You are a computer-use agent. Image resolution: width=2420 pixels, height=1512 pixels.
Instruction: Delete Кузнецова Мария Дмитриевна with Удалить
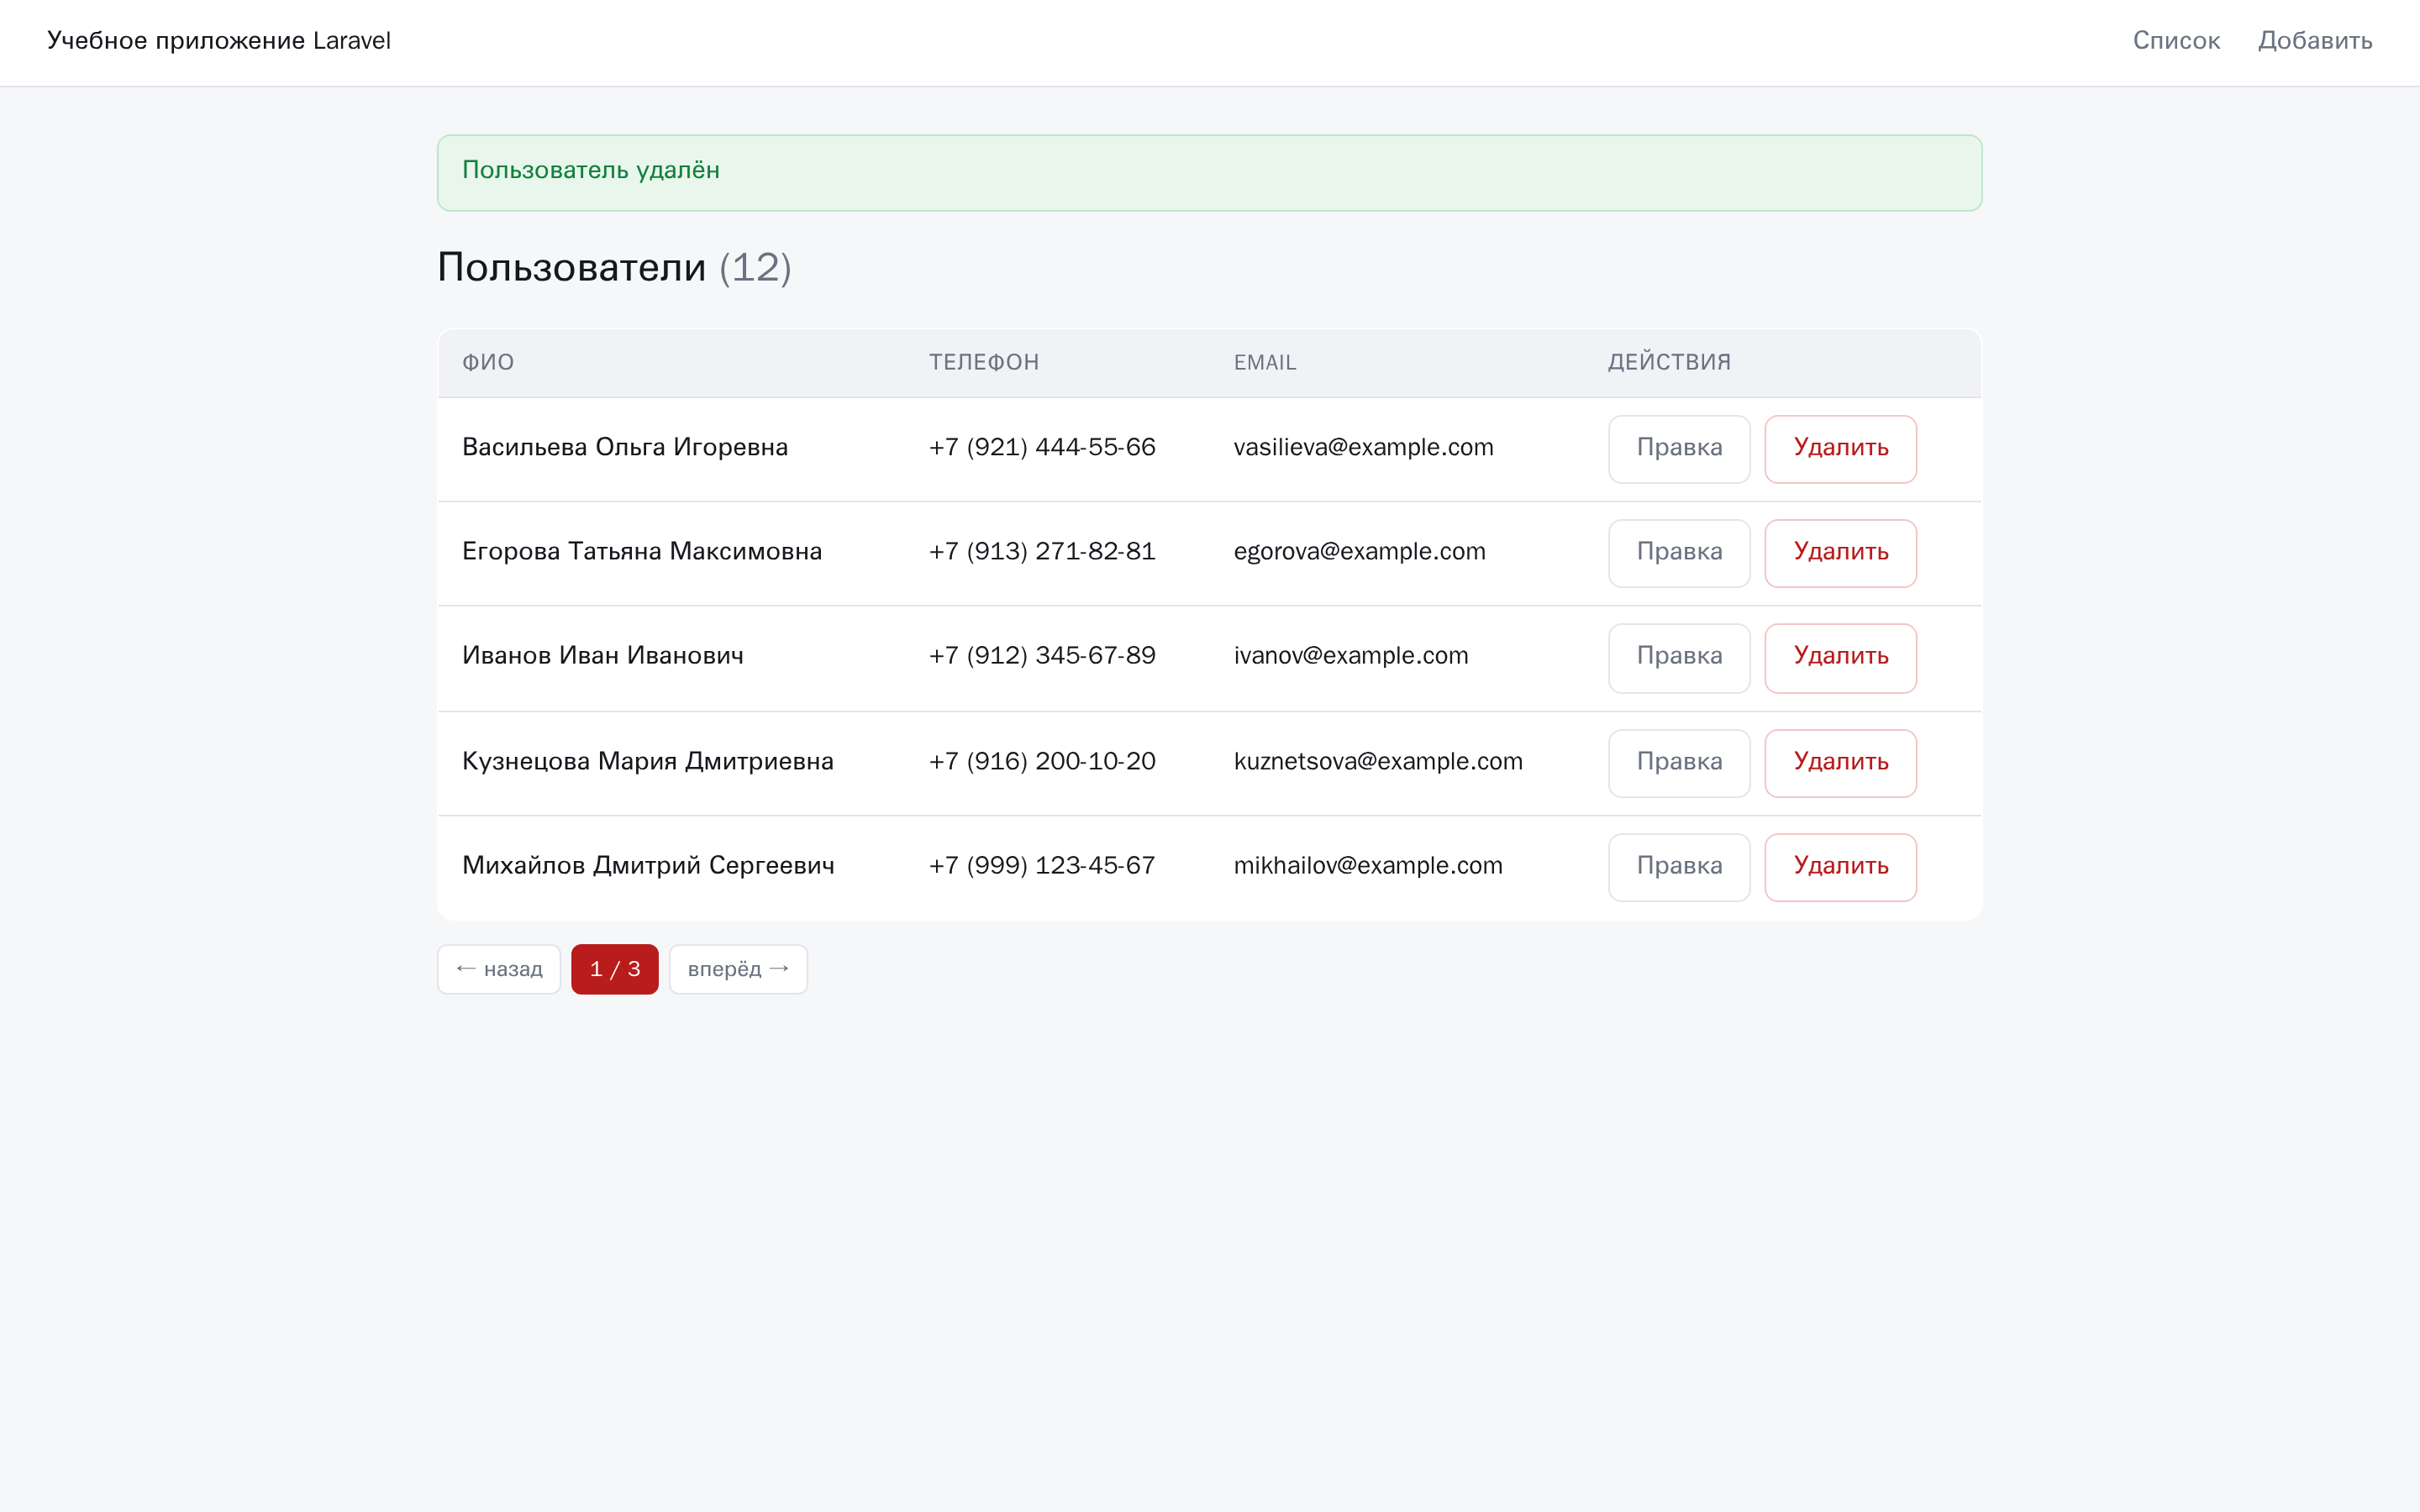pyautogui.click(x=1840, y=763)
